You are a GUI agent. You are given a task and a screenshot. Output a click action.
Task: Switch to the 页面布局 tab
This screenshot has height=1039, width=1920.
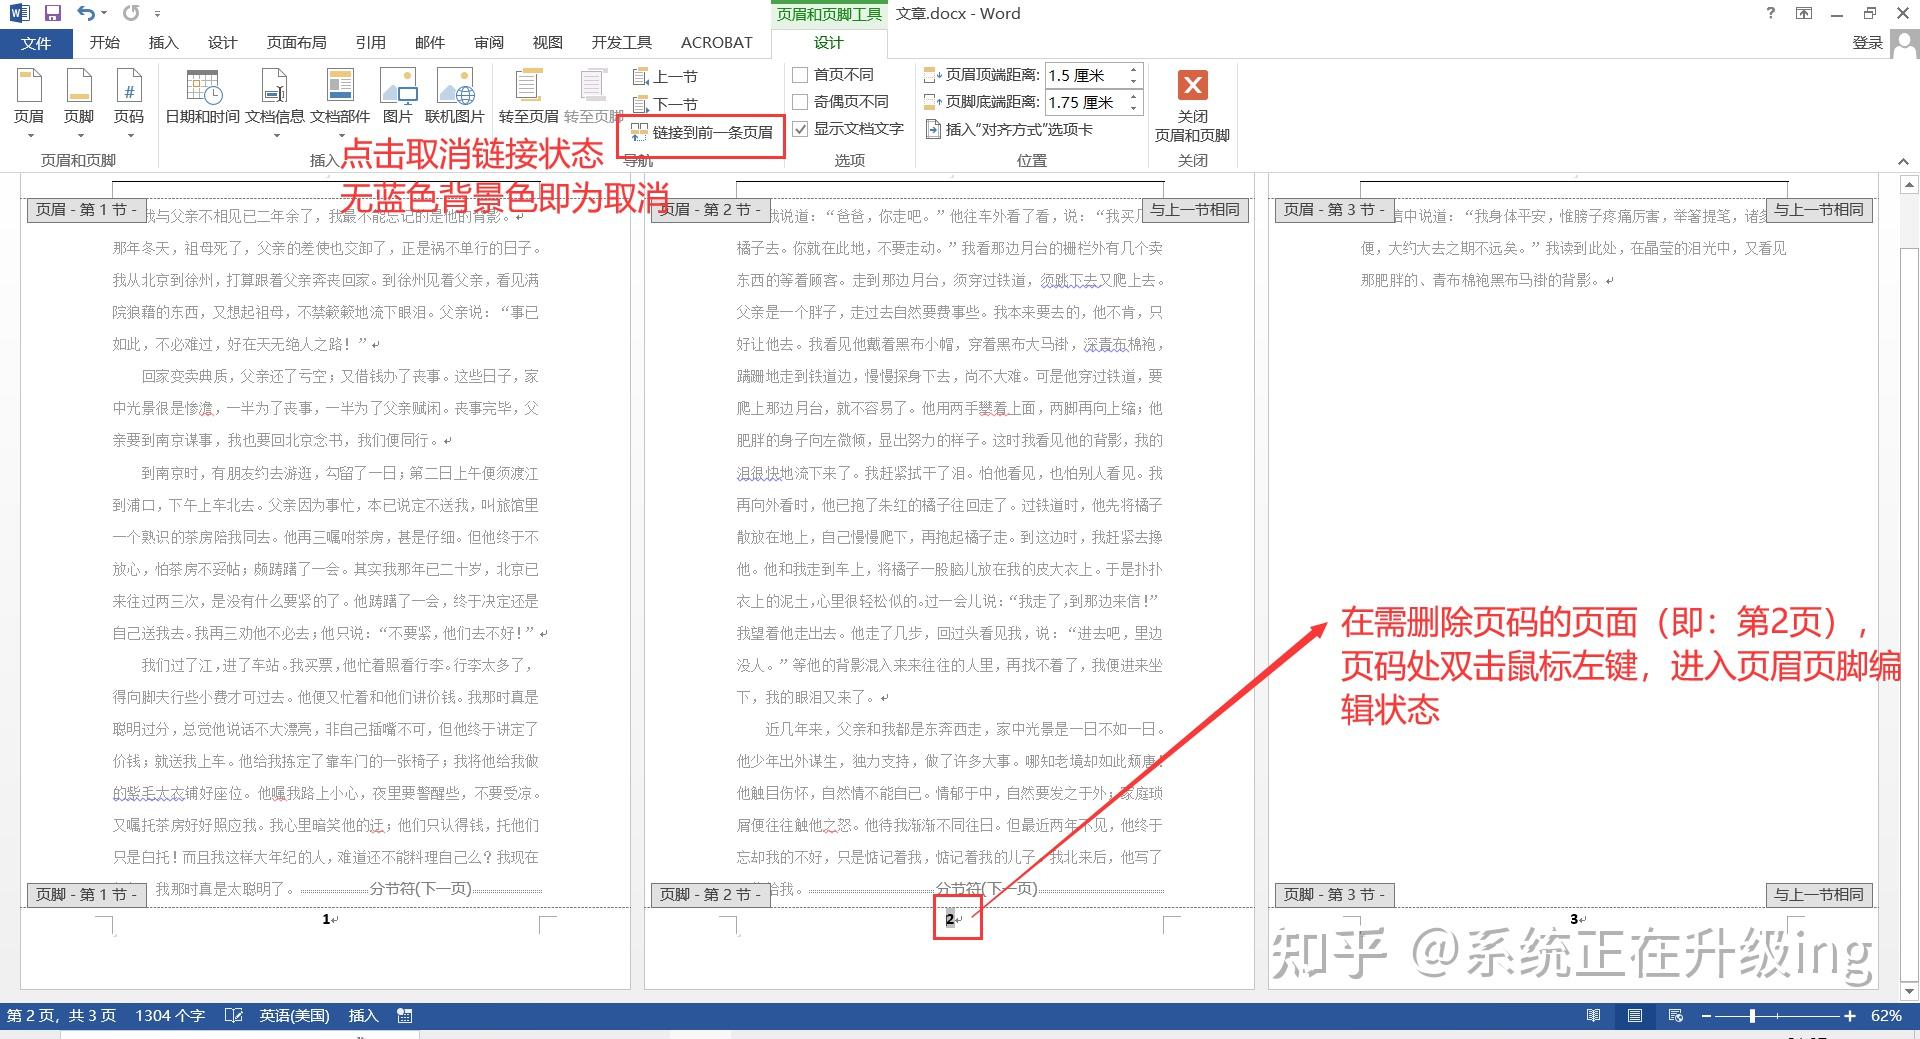point(296,42)
